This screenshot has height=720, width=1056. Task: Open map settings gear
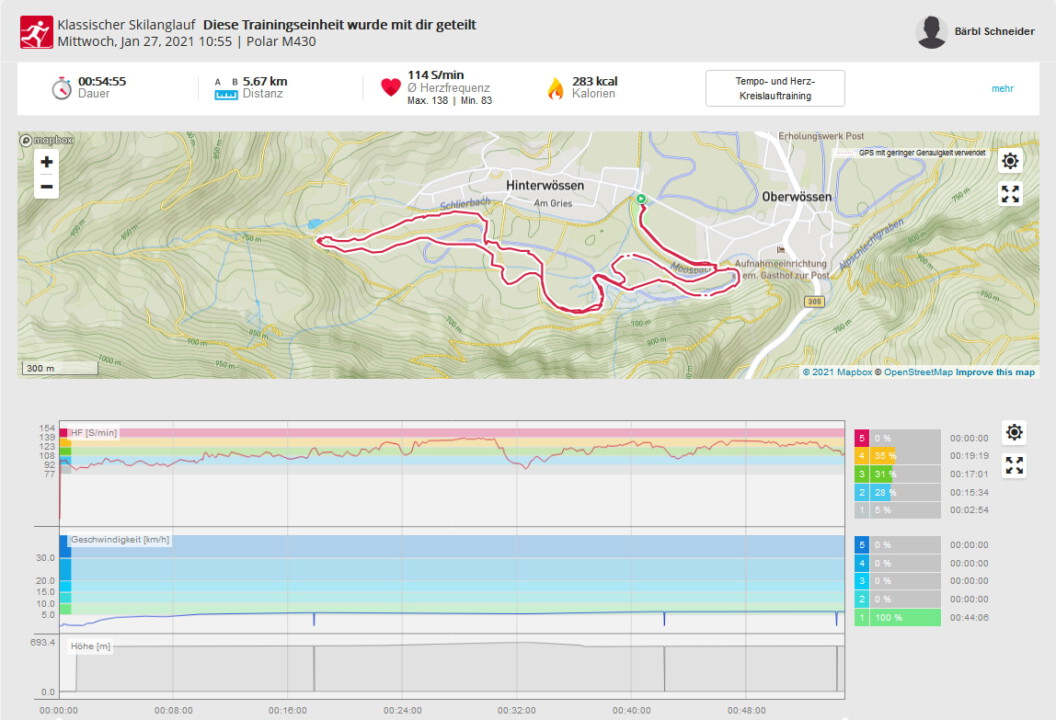1010,161
